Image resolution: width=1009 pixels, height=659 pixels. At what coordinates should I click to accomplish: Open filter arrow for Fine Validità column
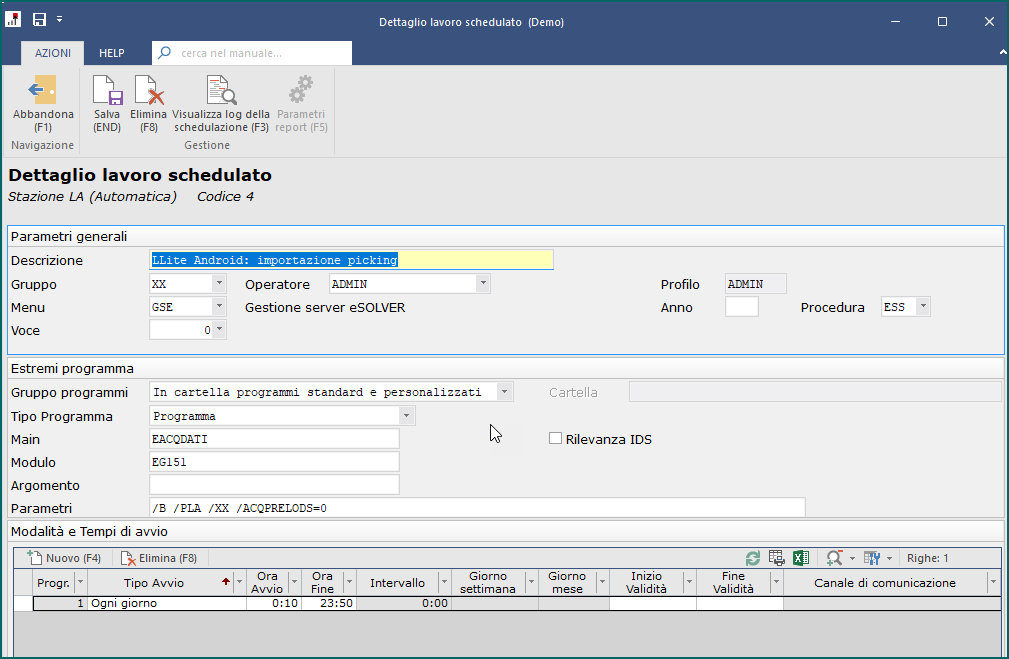tap(776, 582)
